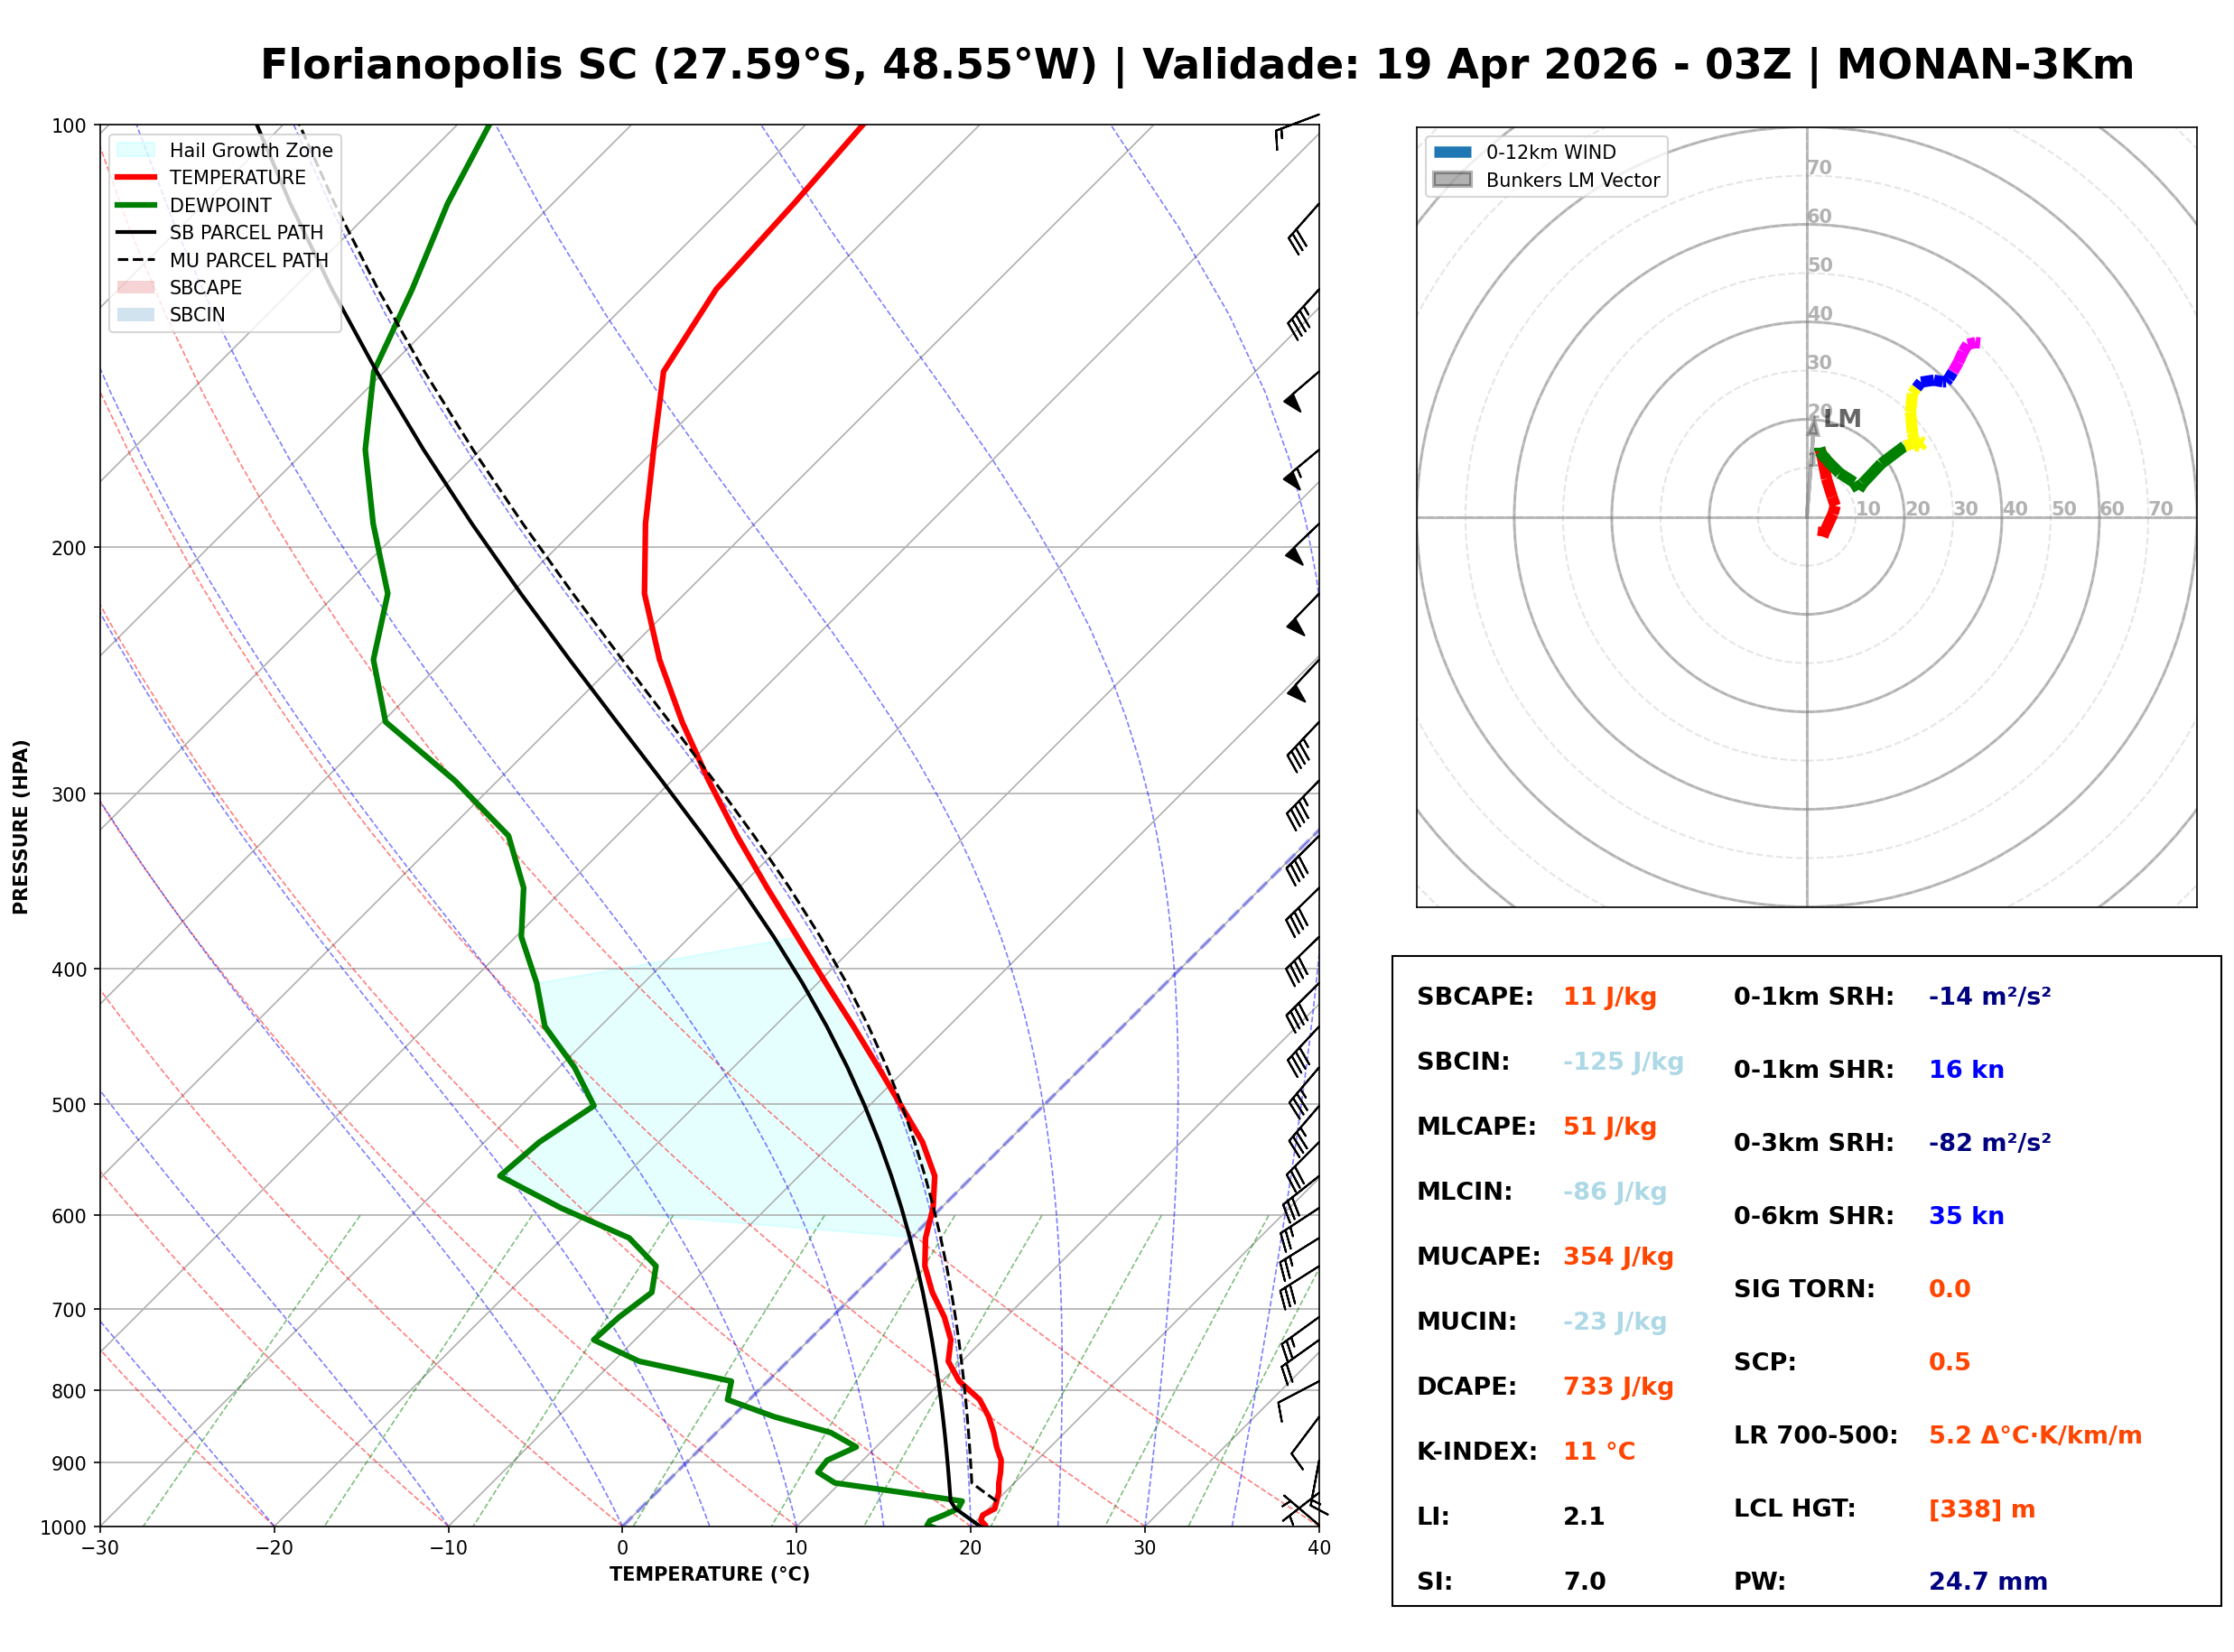The height and width of the screenshot is (1652, 2234).
Task: Click the red TEMPERATURE legend line
Action: pos(136,178)
